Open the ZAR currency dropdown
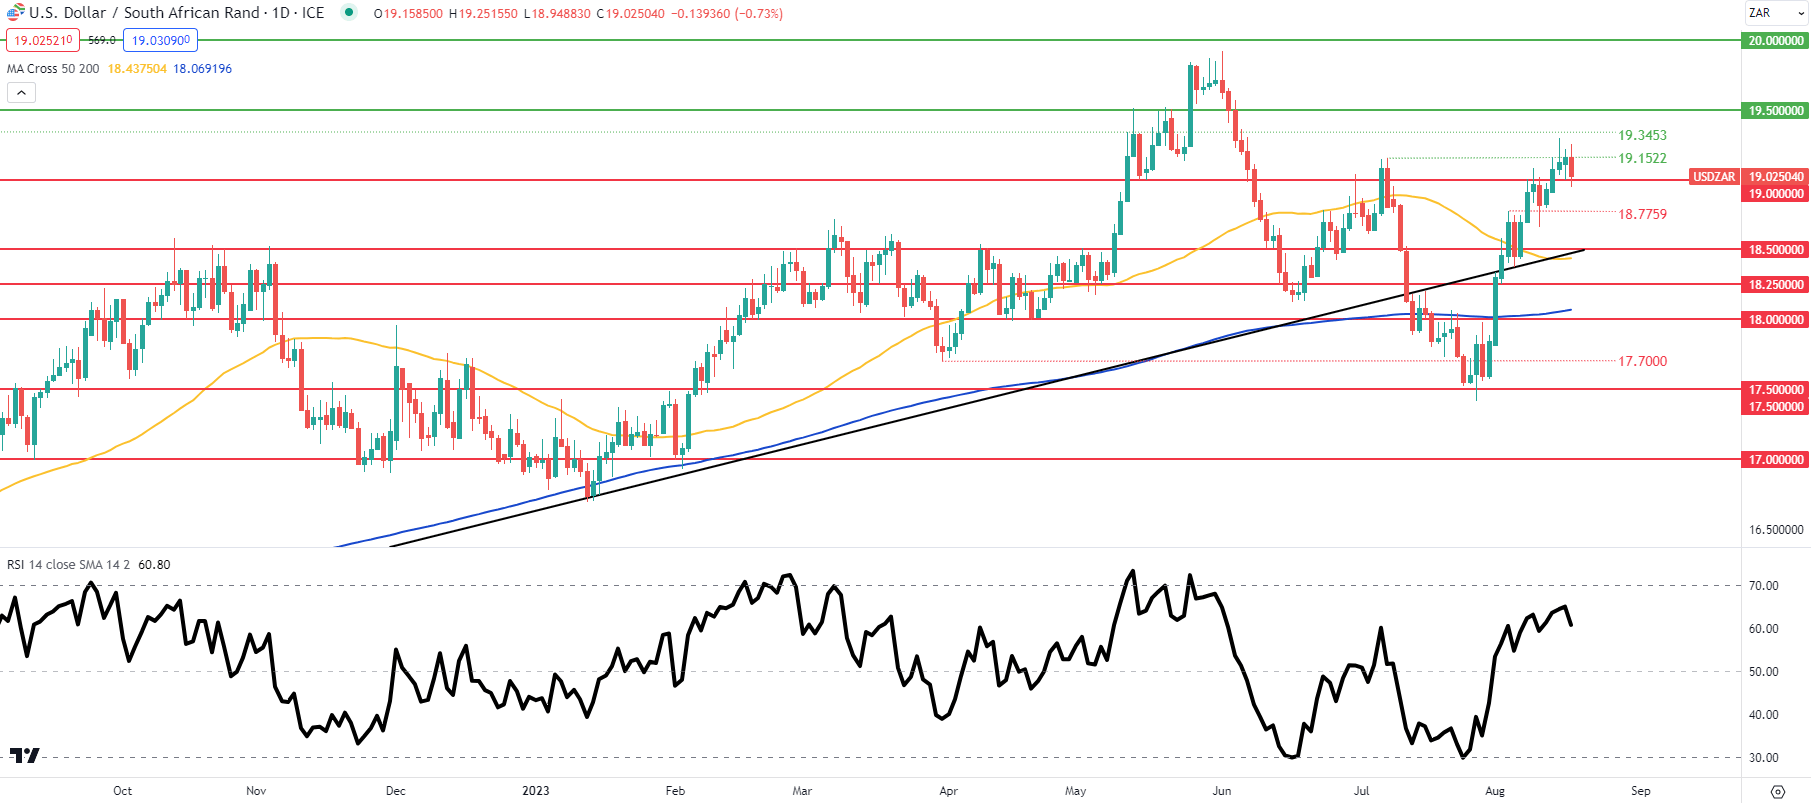The width and height of the screenshot is (1811, 803). tap(1777, 13)
